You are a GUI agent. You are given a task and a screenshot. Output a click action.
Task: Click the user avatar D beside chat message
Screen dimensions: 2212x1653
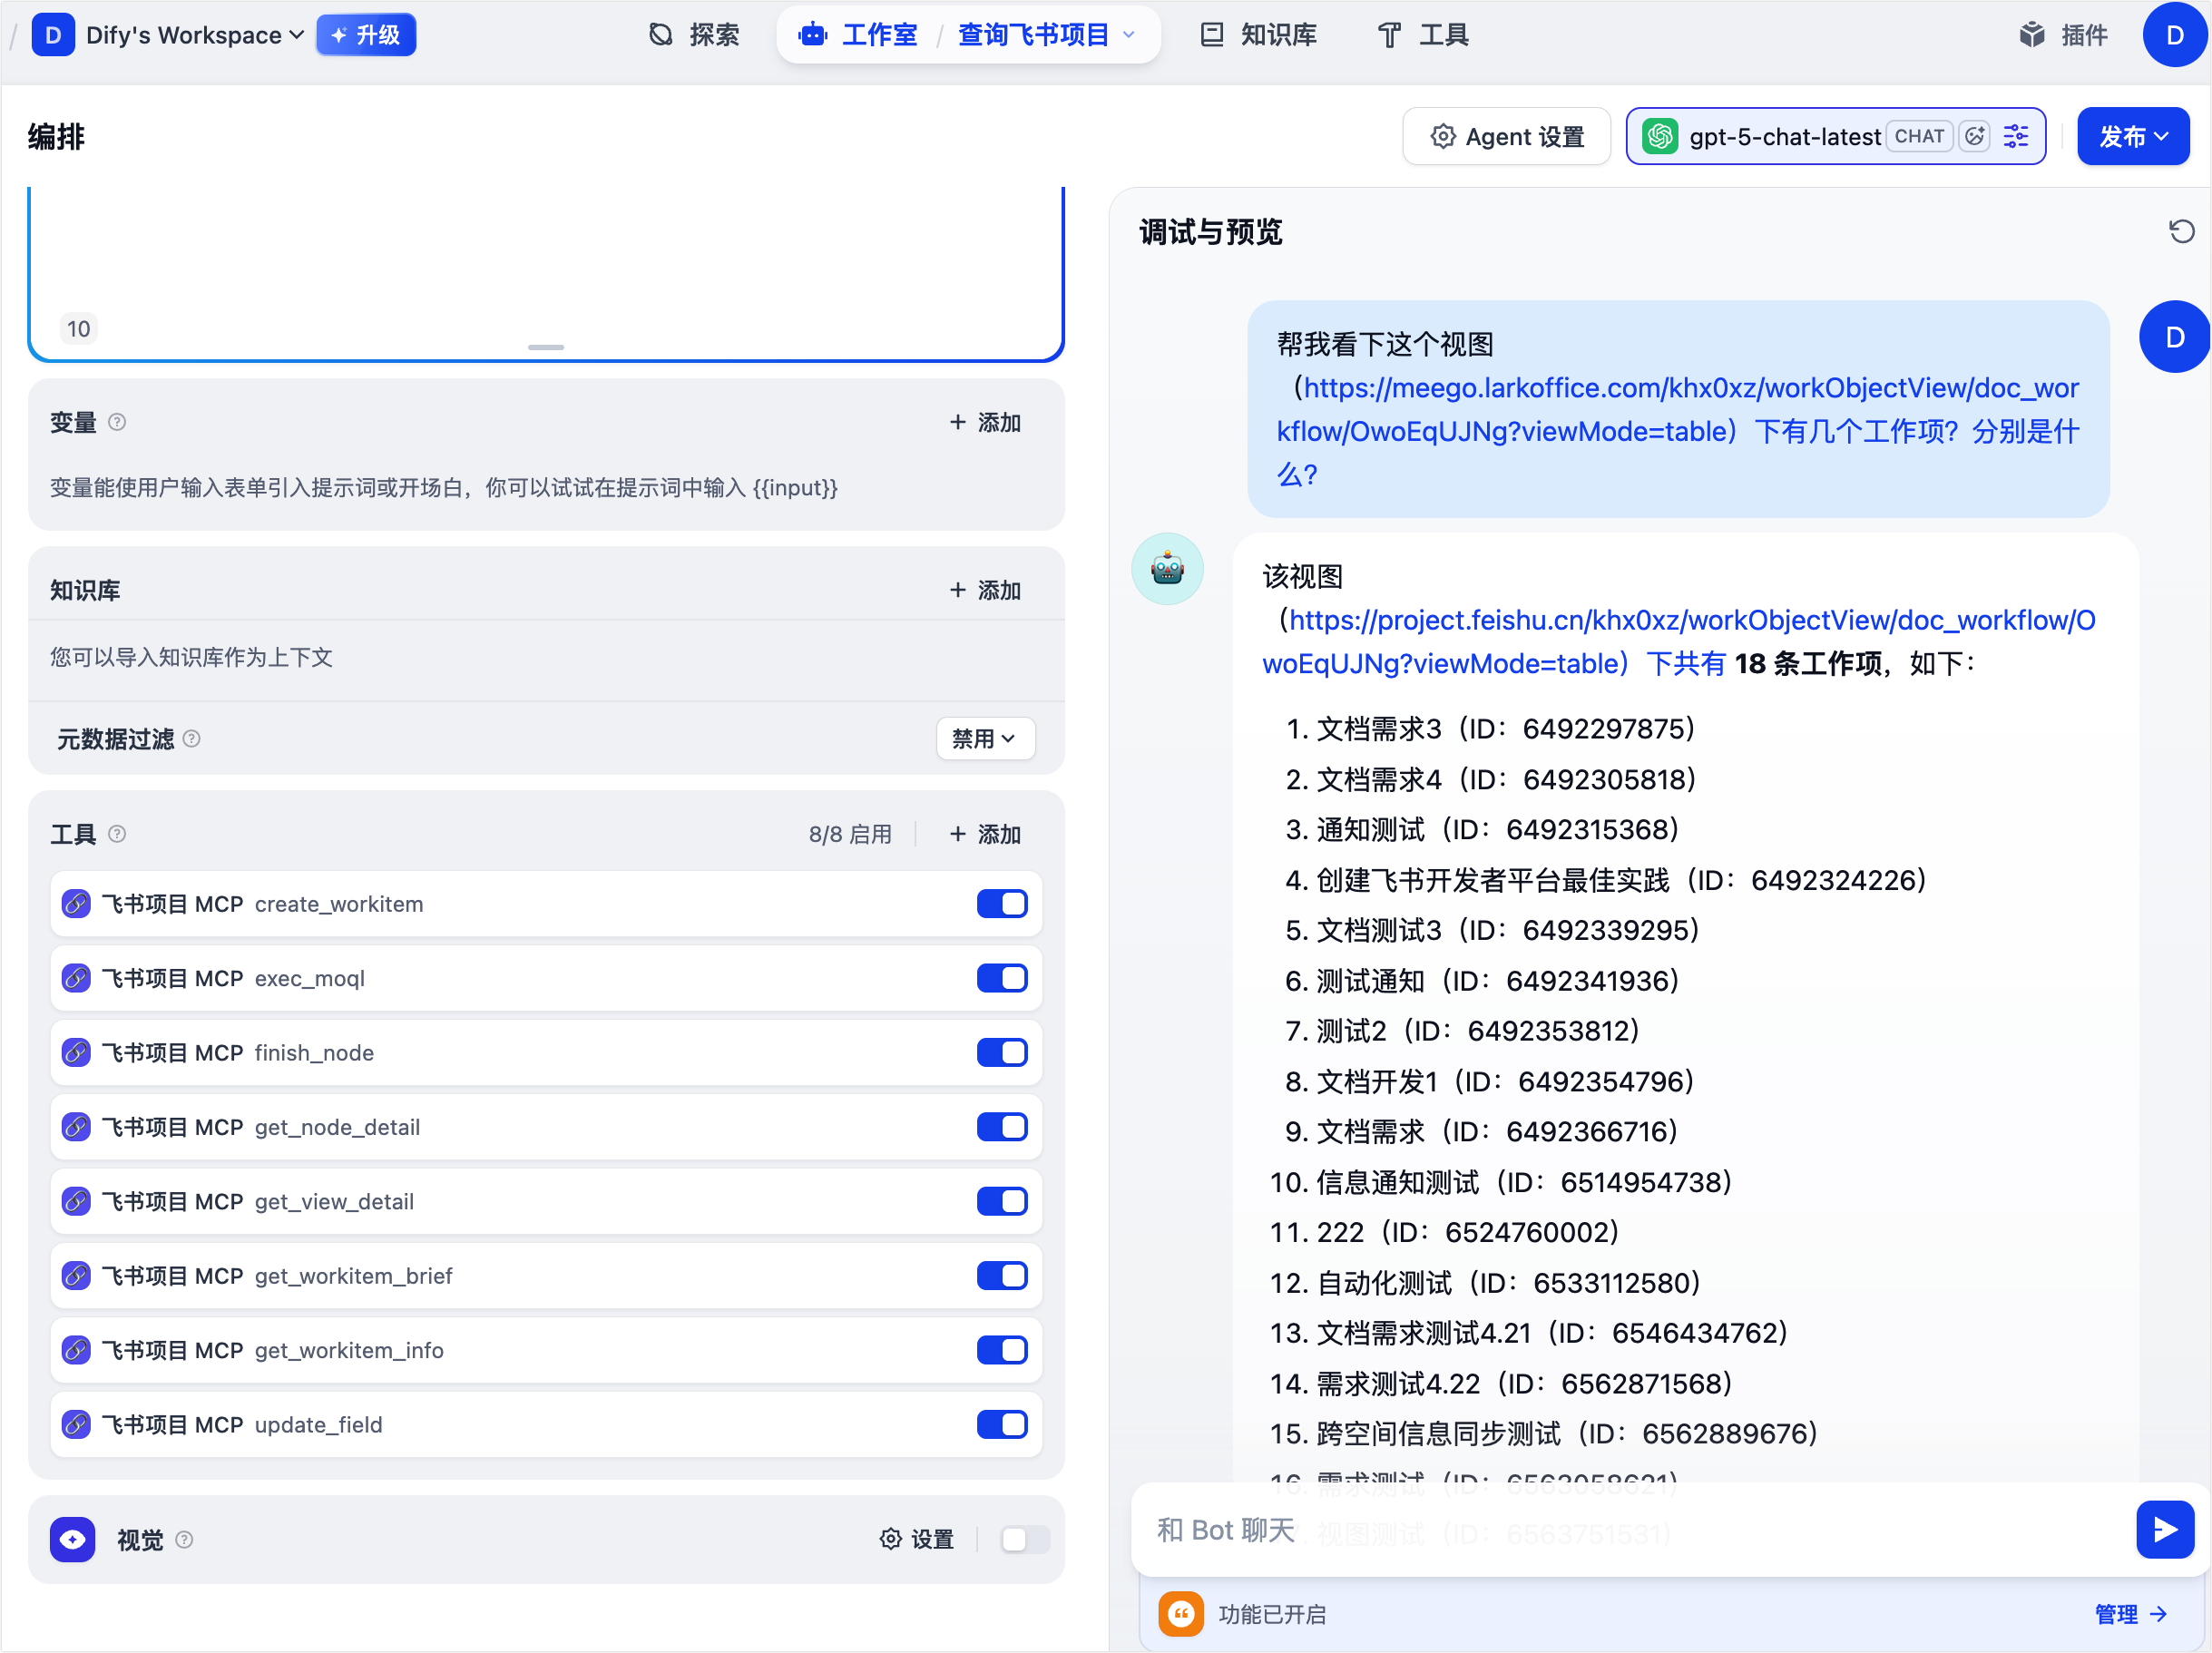(x=2175, y=337)
